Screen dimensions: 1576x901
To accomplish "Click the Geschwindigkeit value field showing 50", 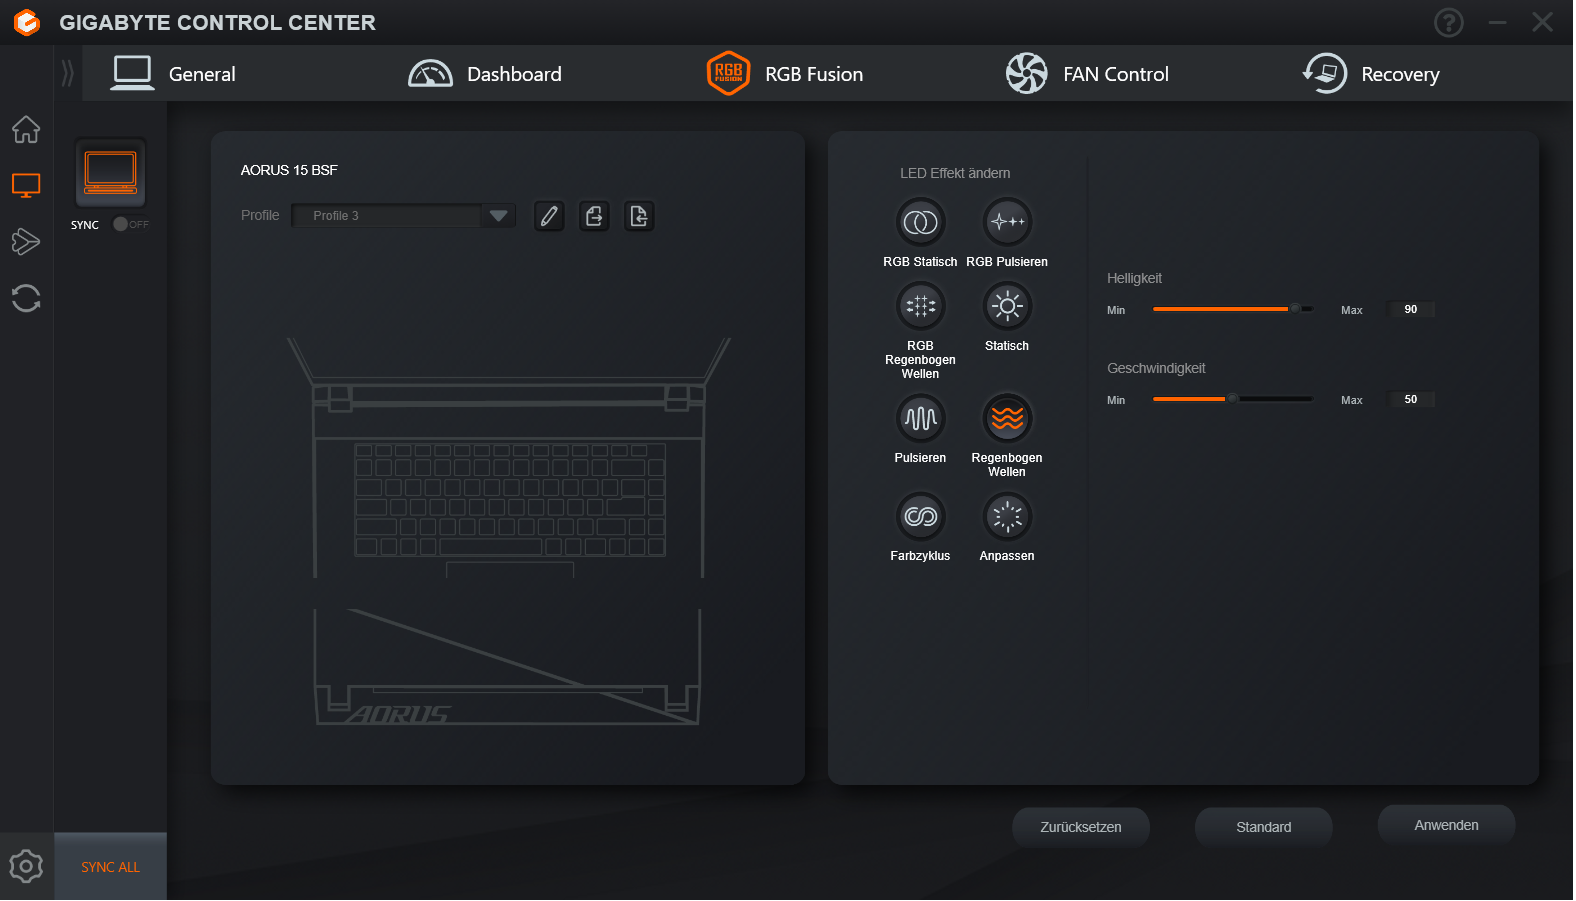I will point(1411,399).
